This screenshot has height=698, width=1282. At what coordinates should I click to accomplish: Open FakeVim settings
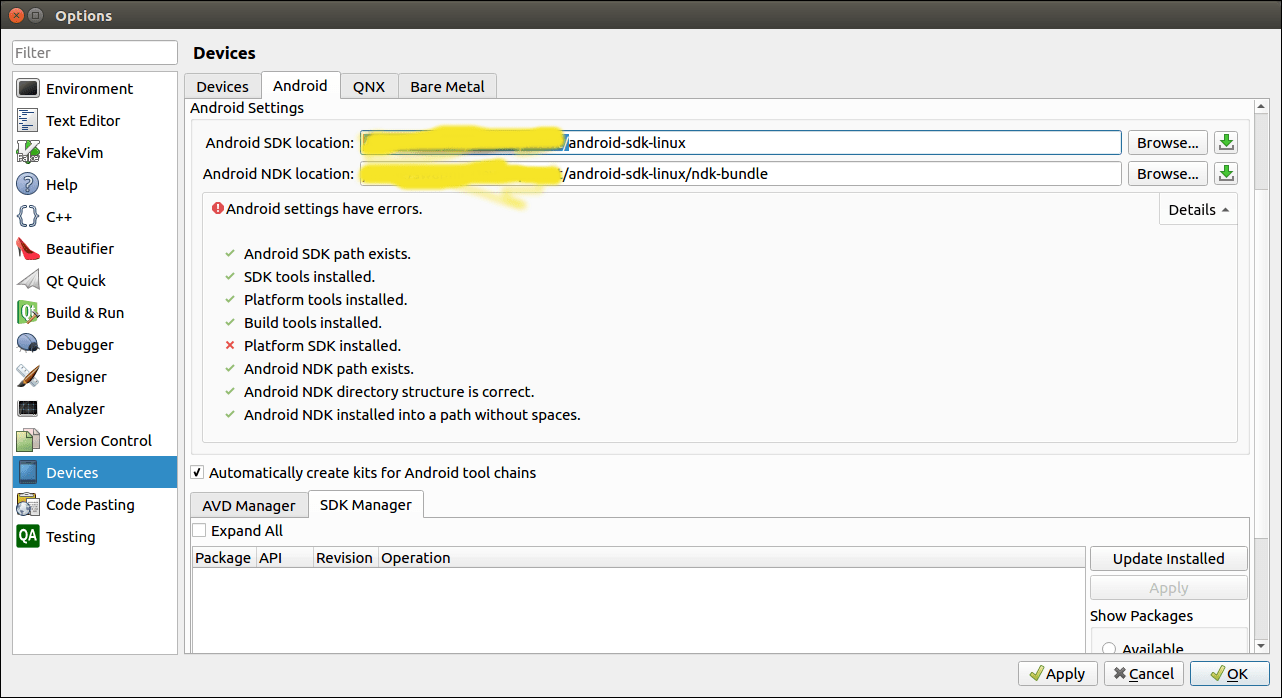coord(95,153)
